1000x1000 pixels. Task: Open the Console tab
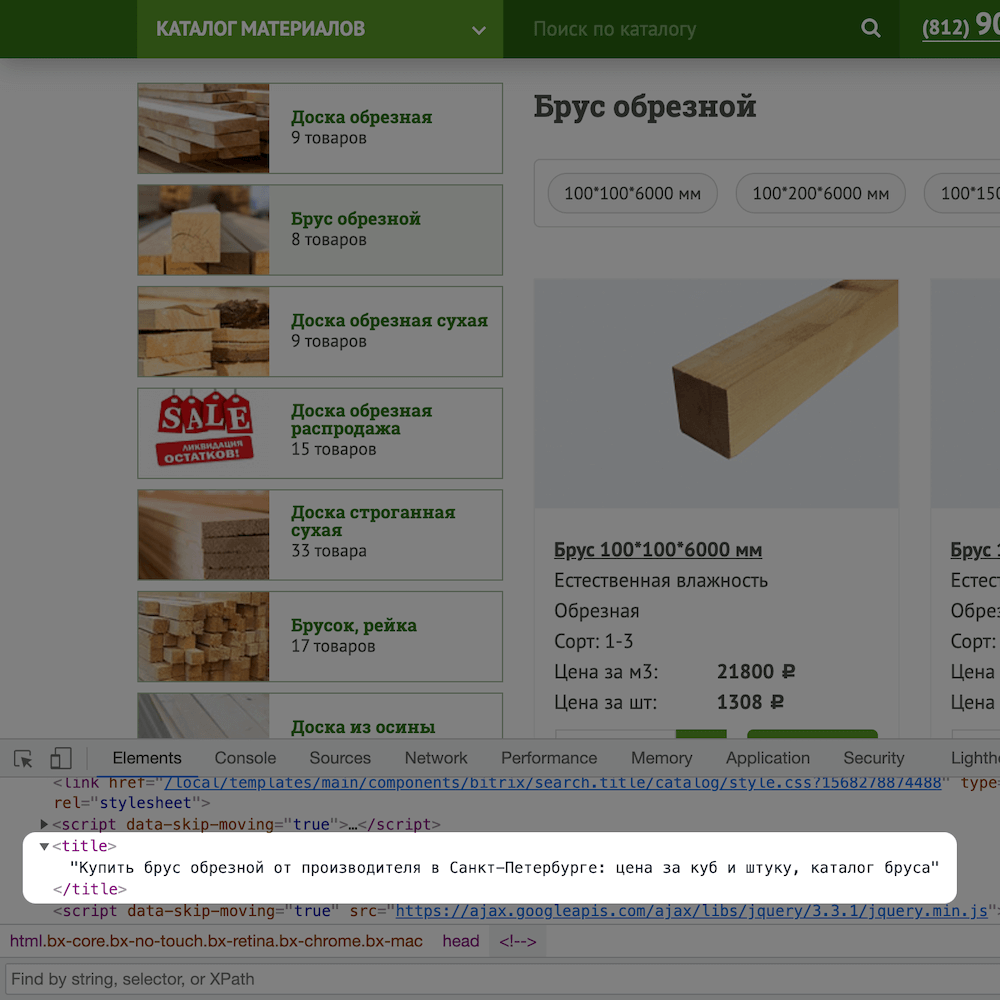tap(245, 758)
